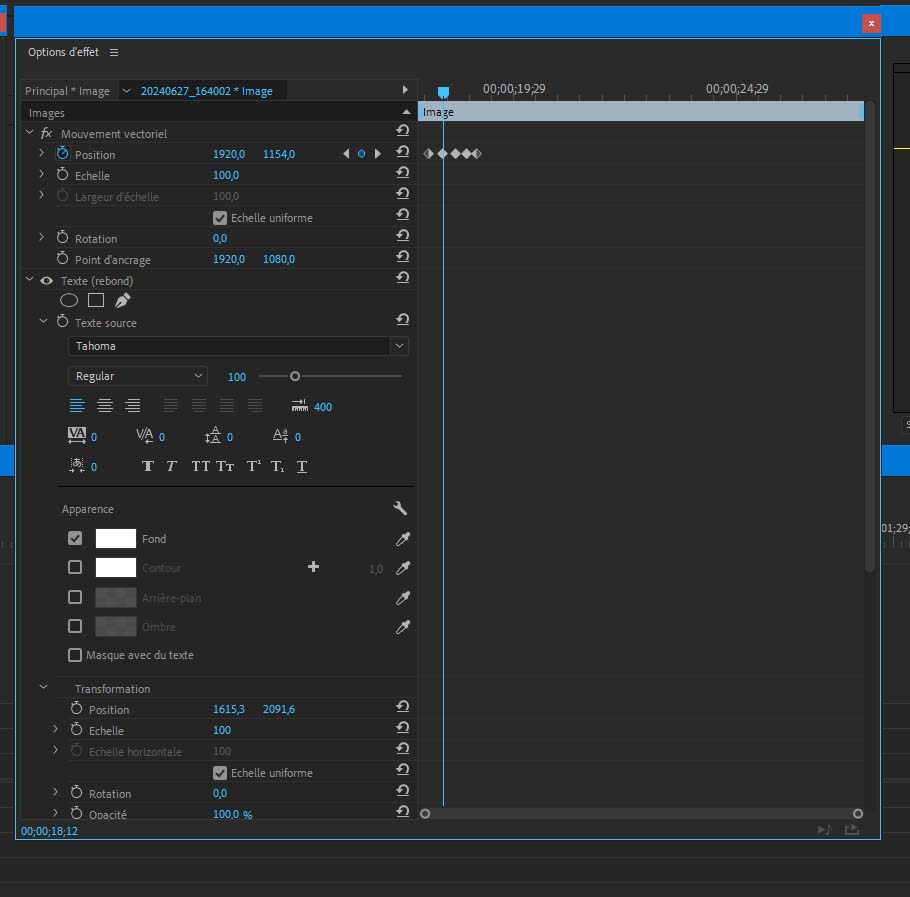Reset the Rotation parameter under Mouvement vectoriel
The width and height of the screenshot is (910, 897).
coord(402,238)
